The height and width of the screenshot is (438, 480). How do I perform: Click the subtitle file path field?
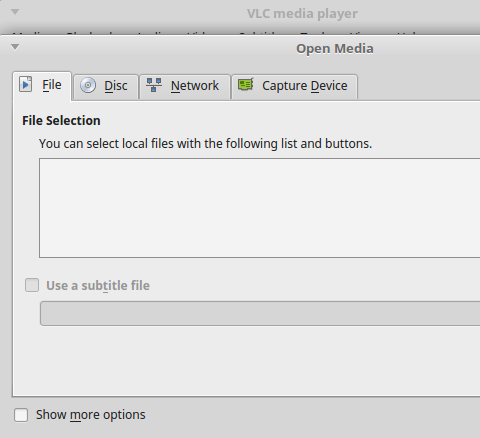pos(260,313)
